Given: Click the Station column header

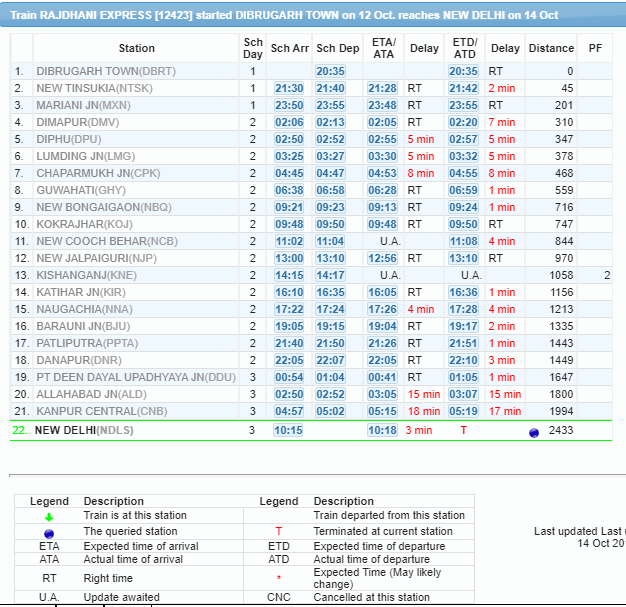Looking at the screenshot, I should pyautogui.click(x=137, y=48).
